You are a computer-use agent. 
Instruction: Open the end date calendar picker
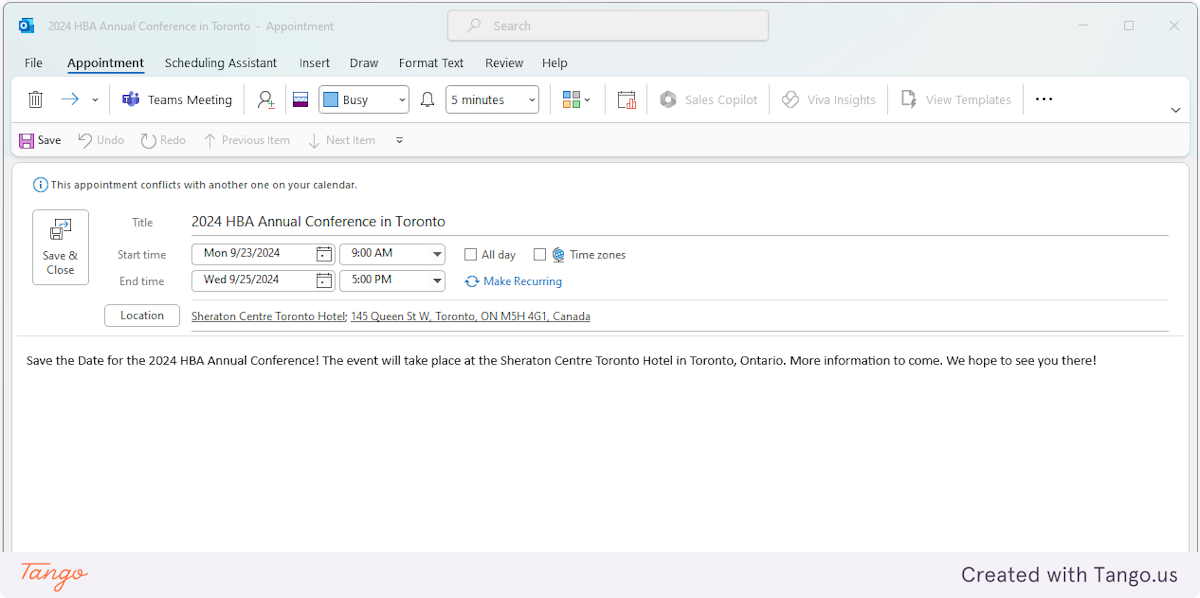pos(324,281)
